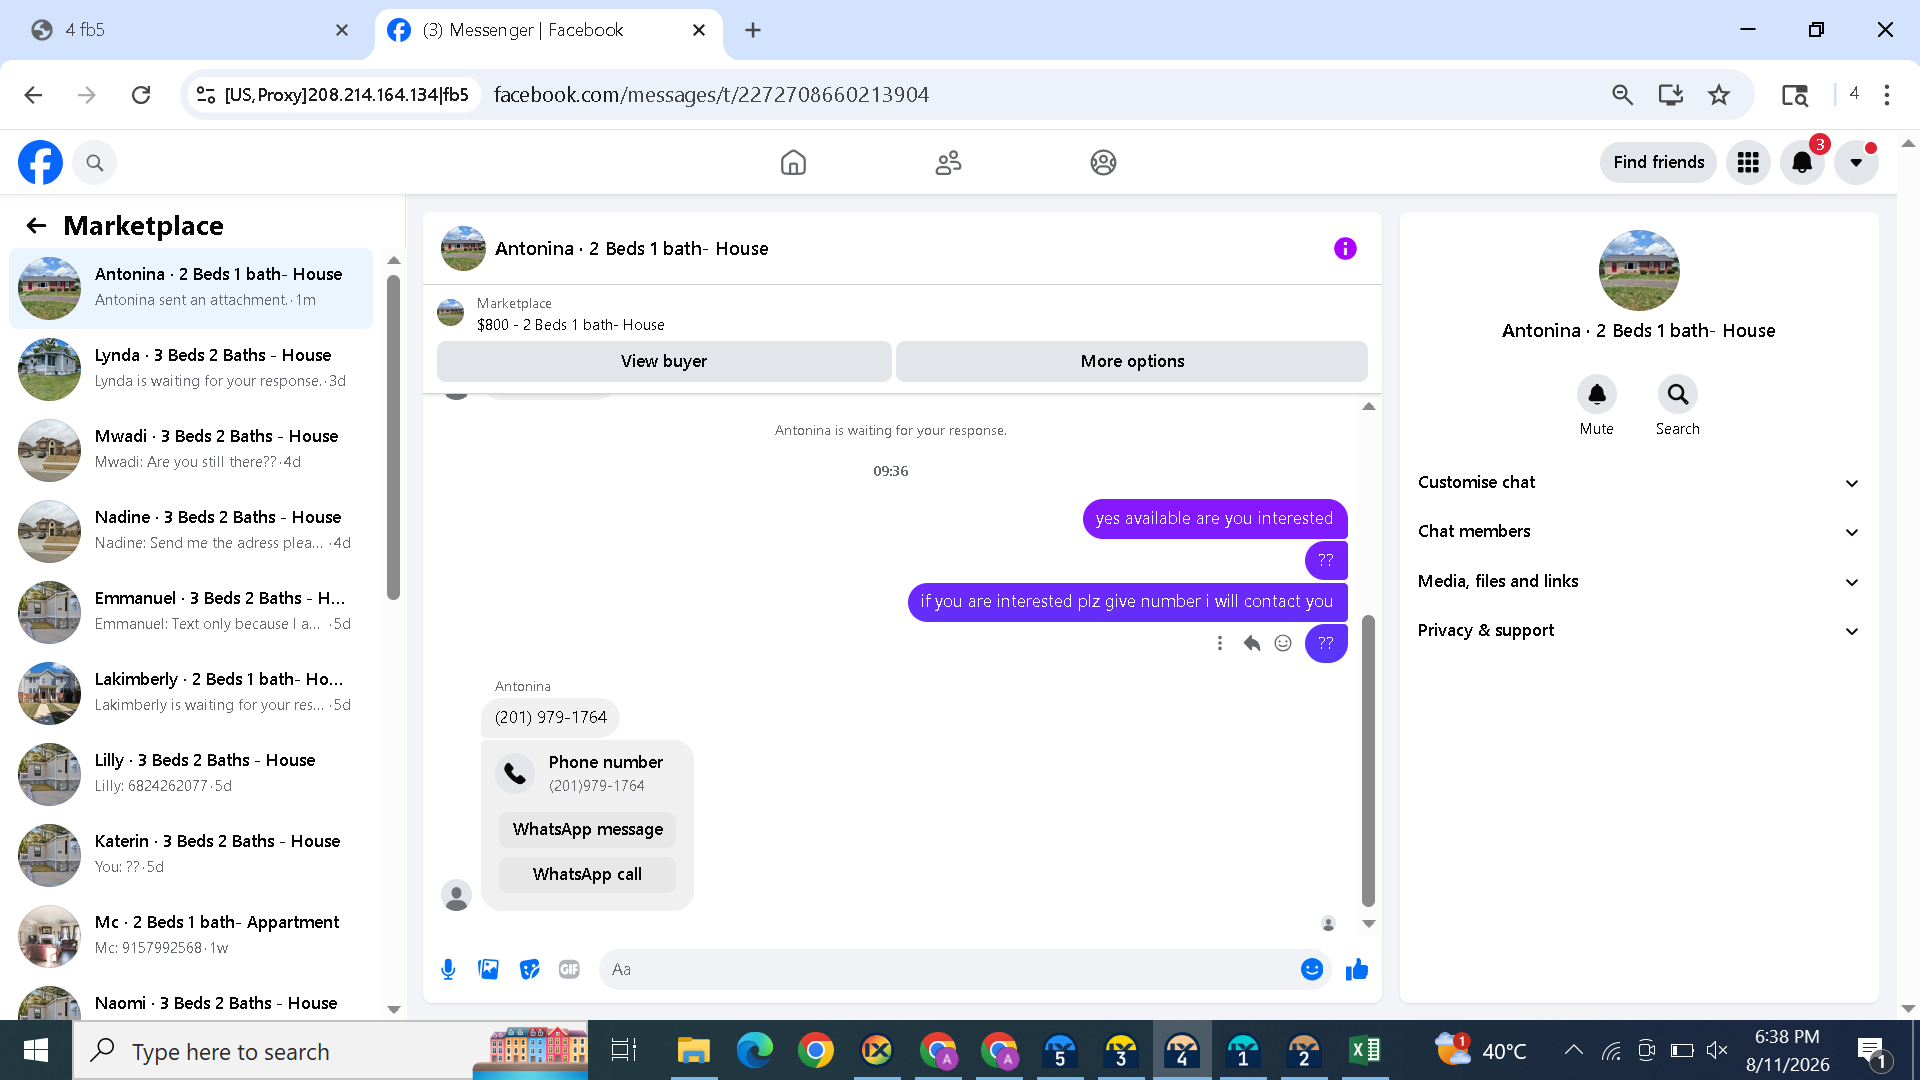Open message more actions three-dot icon
This screenshot has width=1920, height=1080.
1219,643
